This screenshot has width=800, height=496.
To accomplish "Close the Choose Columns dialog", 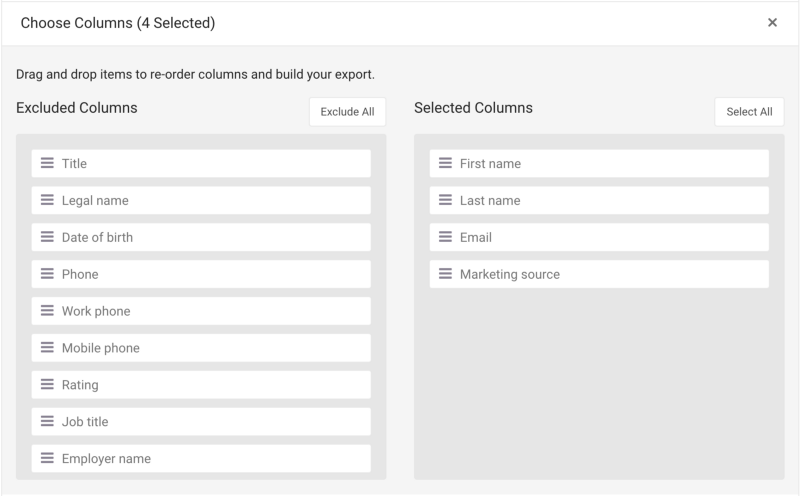I will pyautogui.click(x=772, y=22).
